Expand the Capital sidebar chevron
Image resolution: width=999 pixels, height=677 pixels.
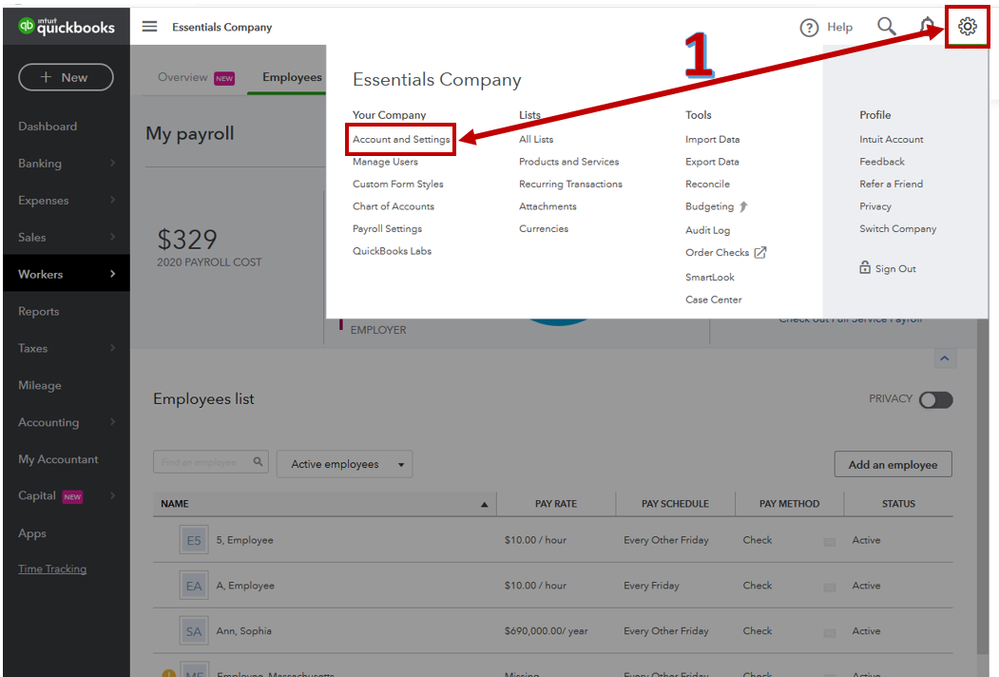coord(113,495)
